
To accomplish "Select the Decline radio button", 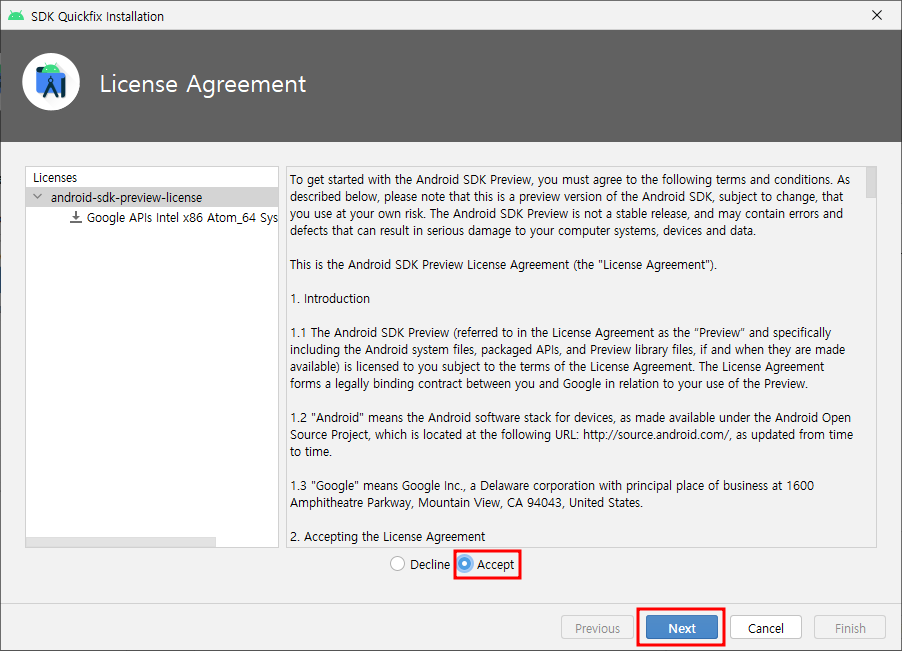I will coord(397,564).
